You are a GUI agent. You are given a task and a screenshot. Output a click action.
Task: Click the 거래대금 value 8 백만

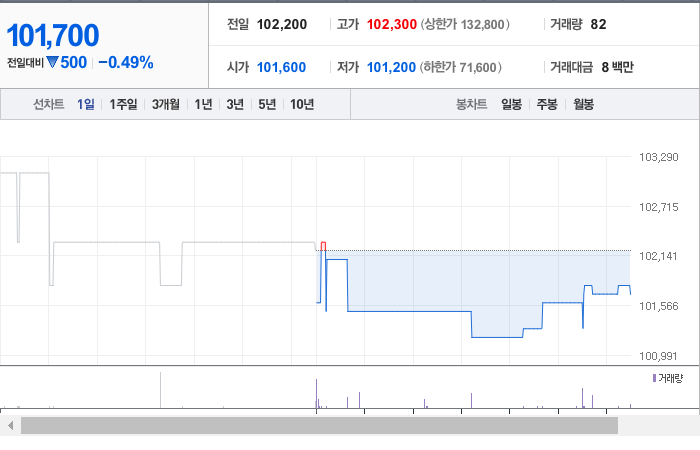(617, 67)
